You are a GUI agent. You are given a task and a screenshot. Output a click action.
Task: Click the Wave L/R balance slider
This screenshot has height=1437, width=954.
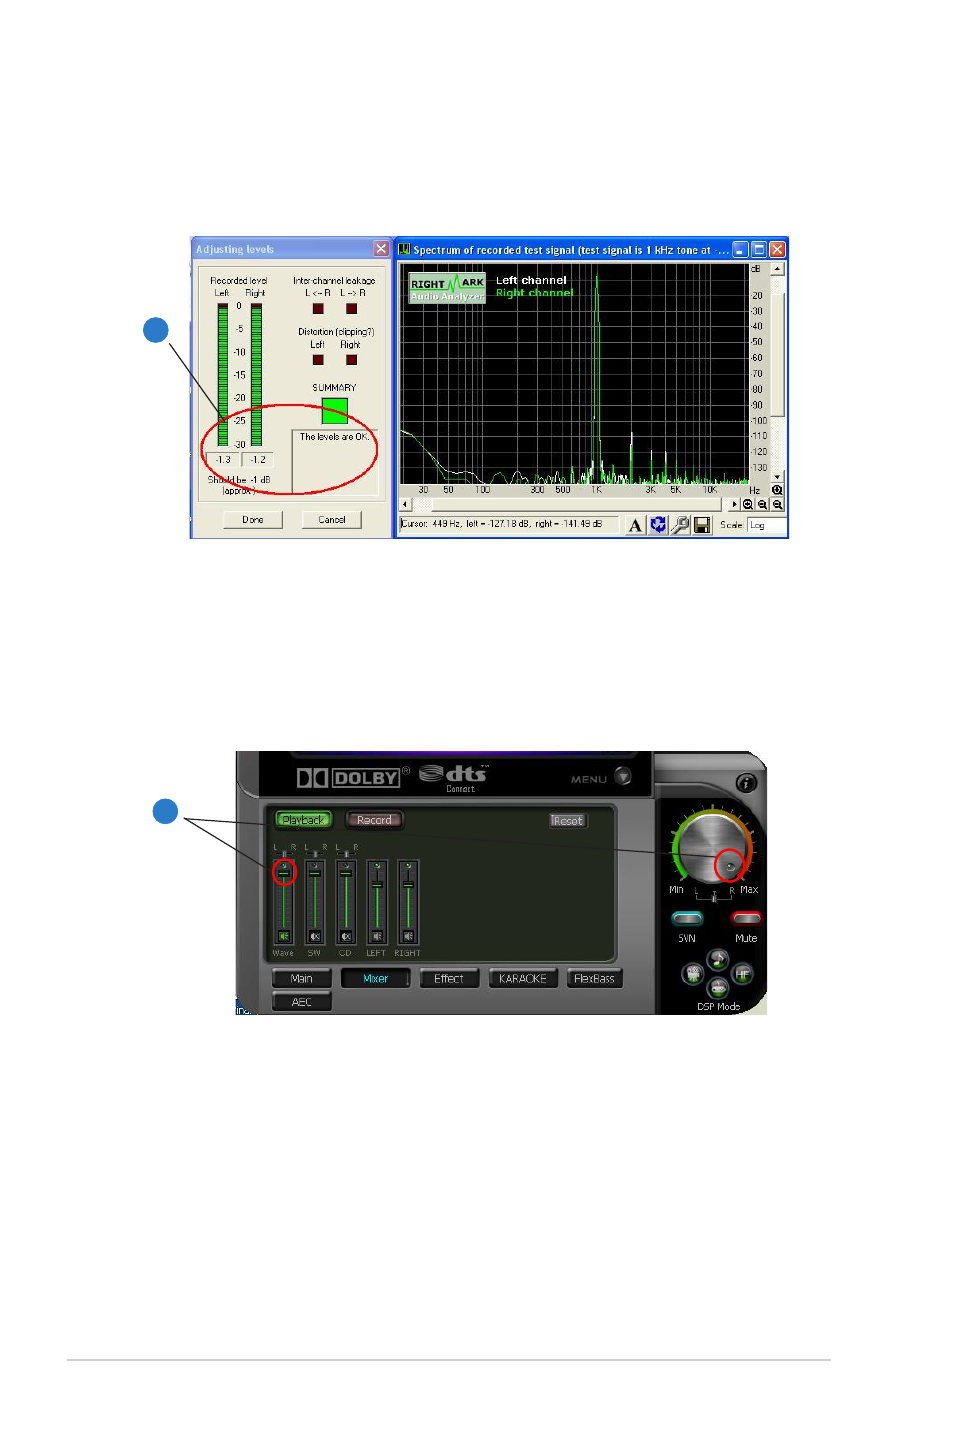[x=284, y=853]
